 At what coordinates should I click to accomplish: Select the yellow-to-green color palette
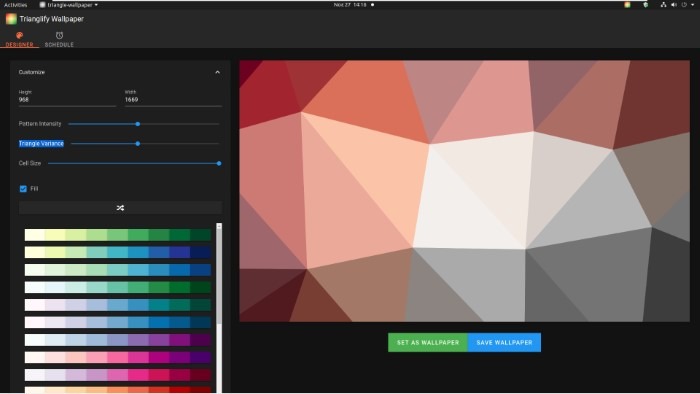tap(118, 235)
